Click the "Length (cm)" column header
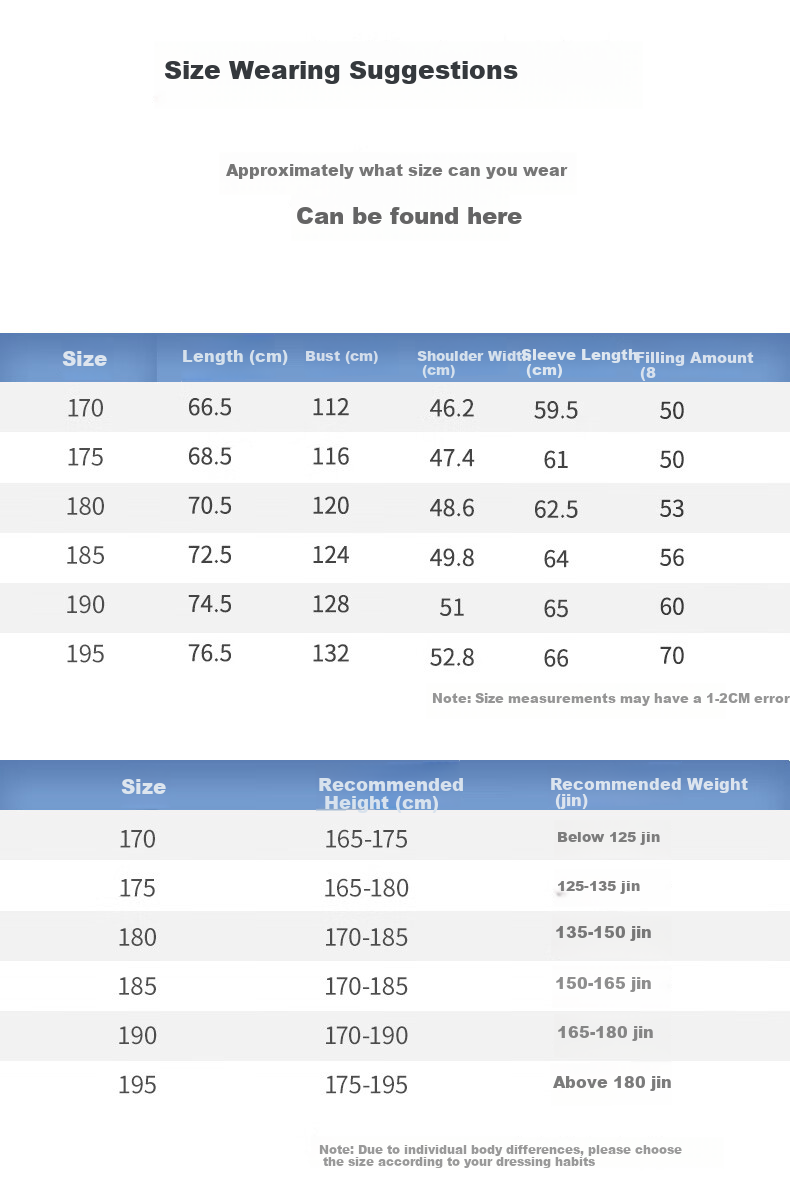The image size is (790, 1203). pyautogui.click(x=235, y=357)
